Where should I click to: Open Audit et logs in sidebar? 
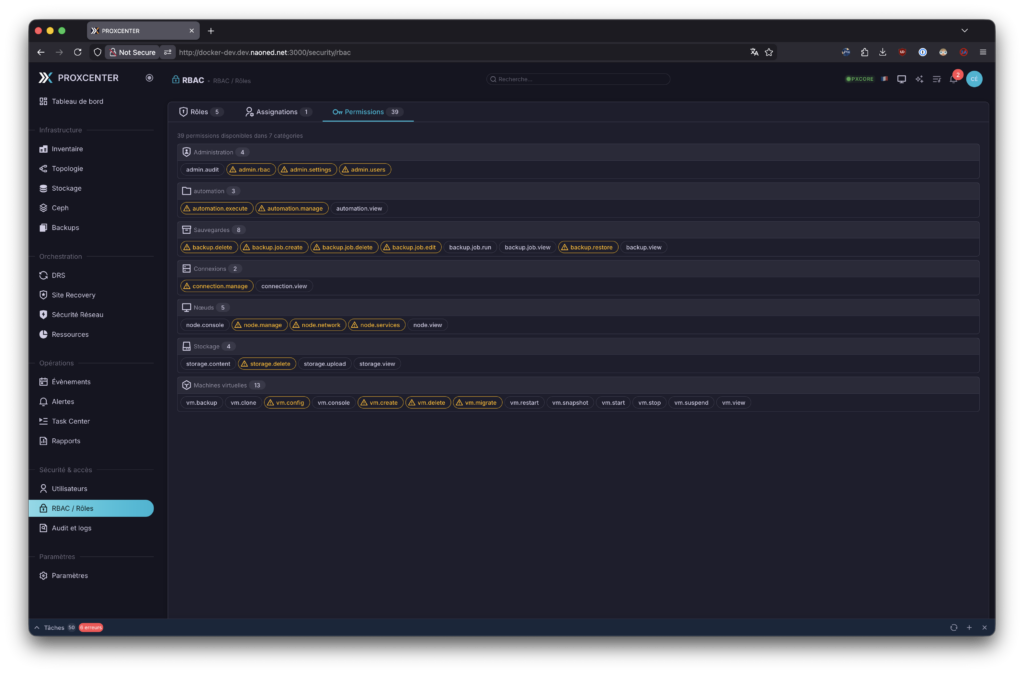pos(71,528)
